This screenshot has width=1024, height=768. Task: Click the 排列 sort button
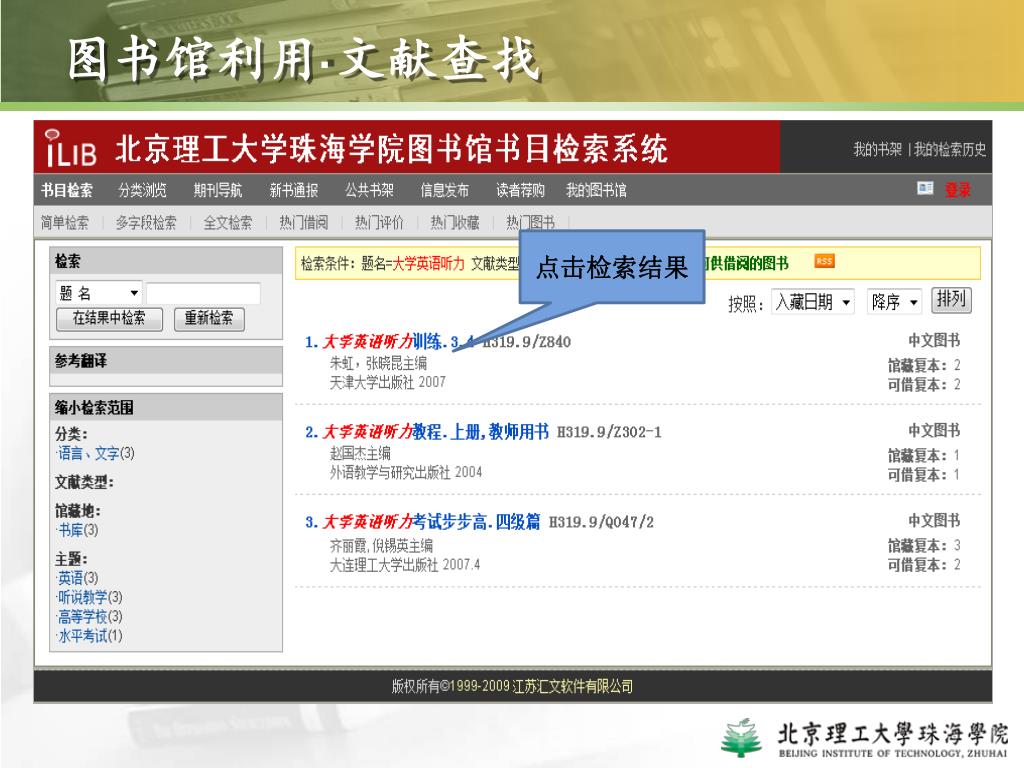(951, 300)
